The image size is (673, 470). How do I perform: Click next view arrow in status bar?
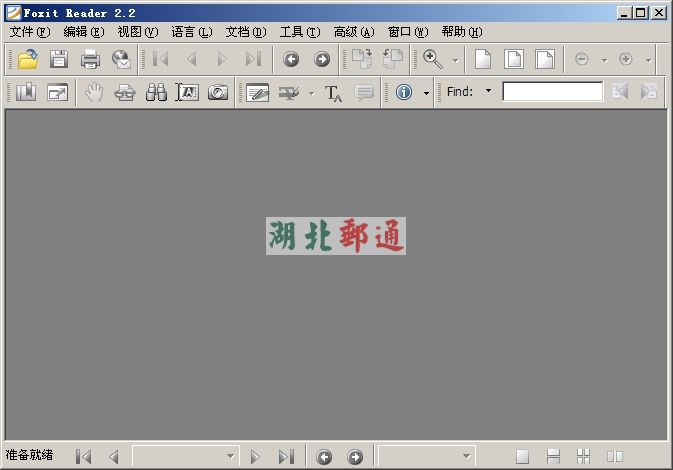tap(355, 457)
